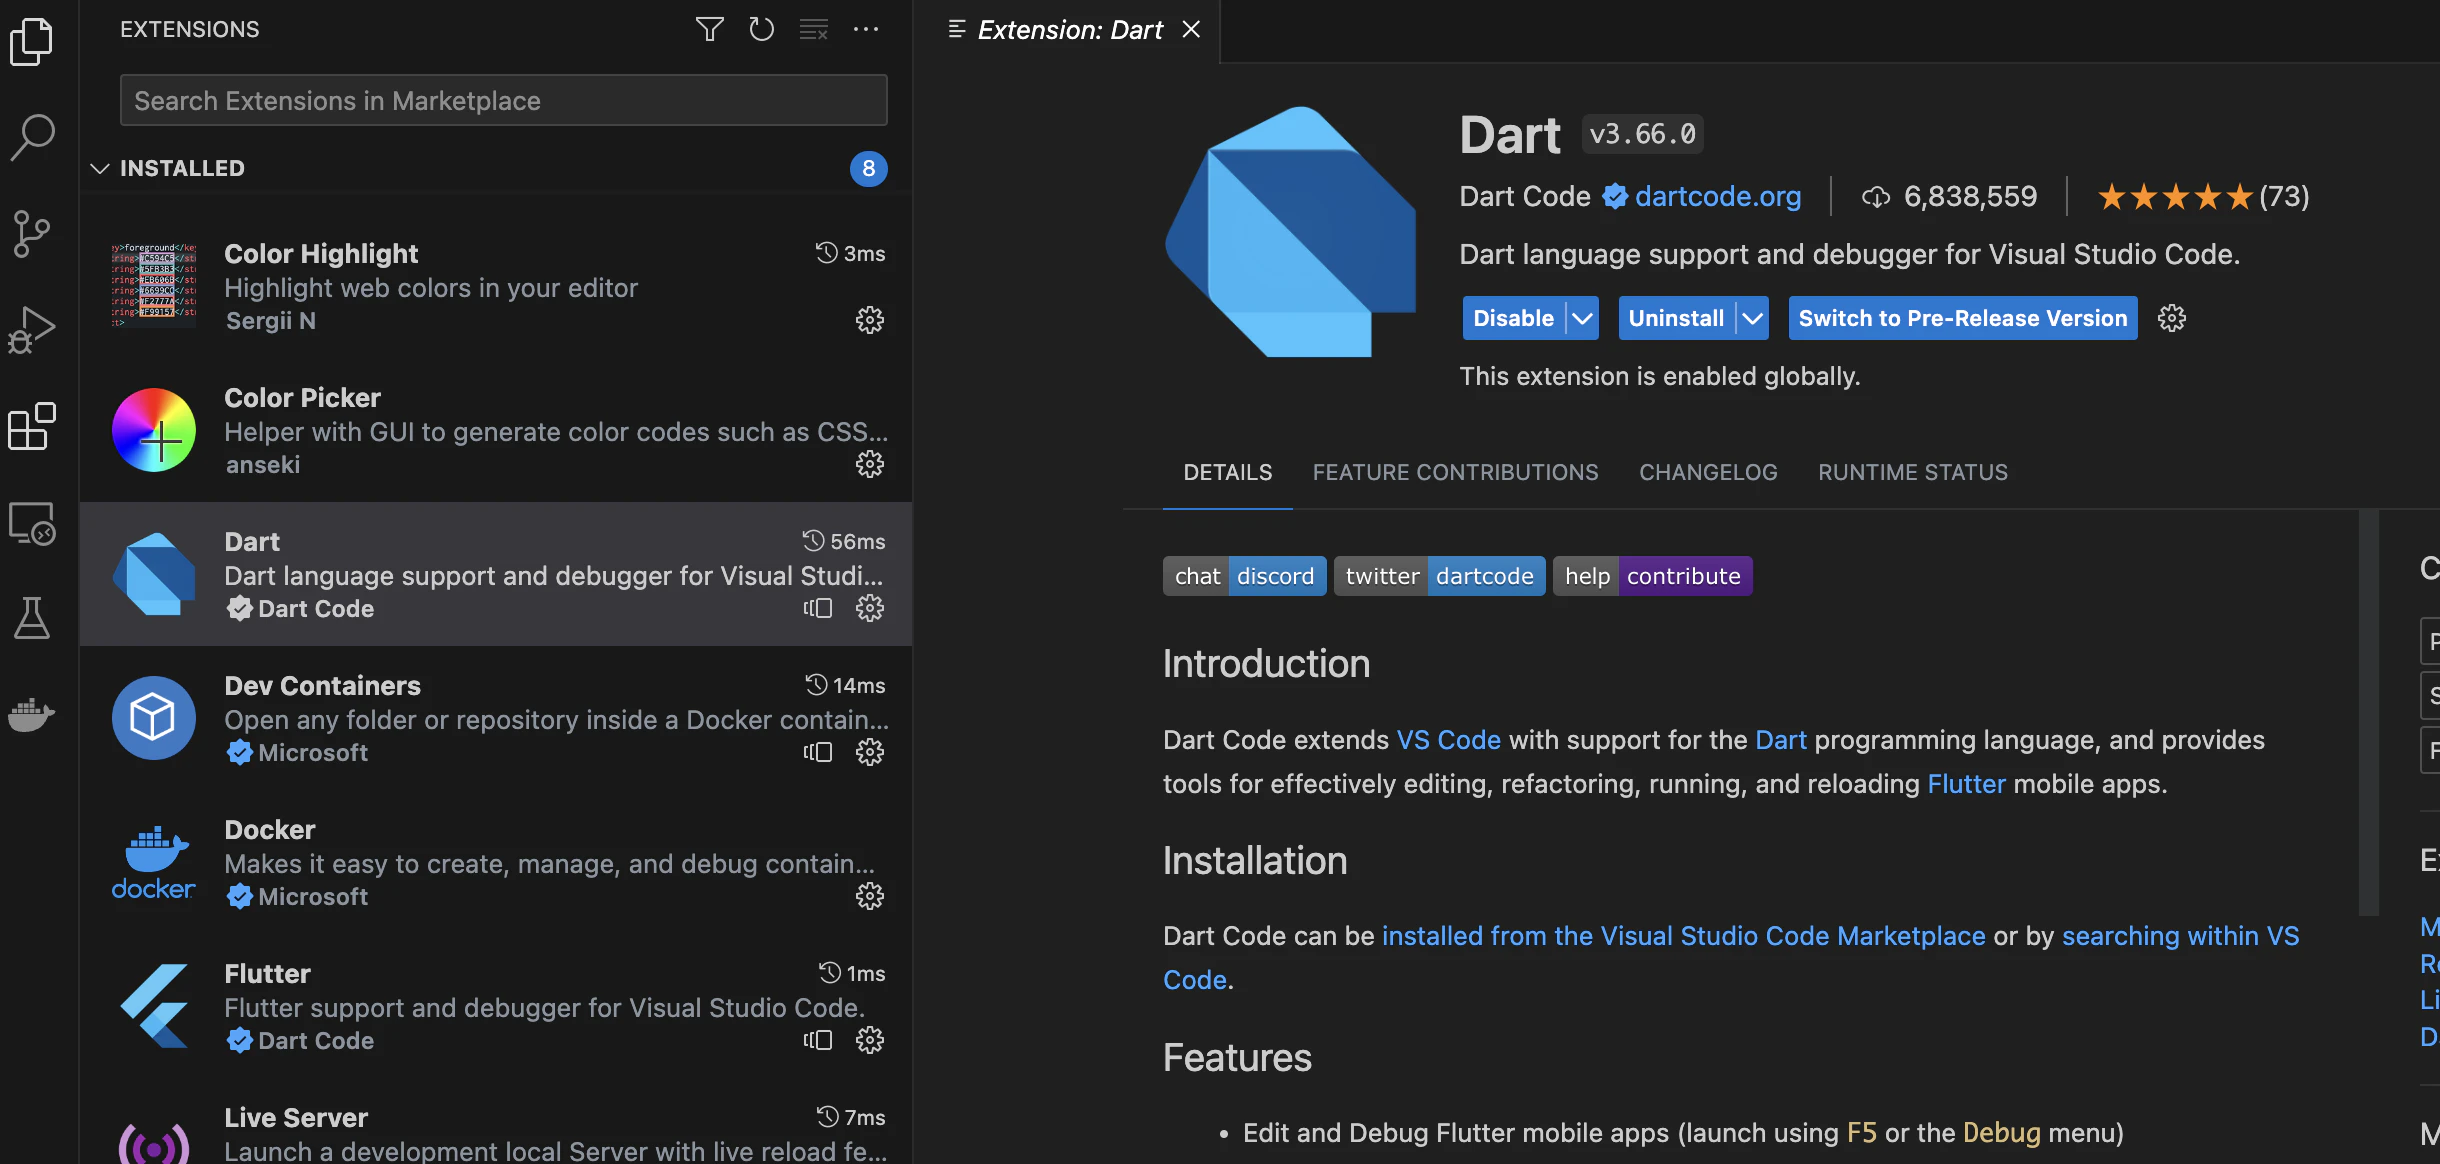Click the details page scrollbar

[2368, 712]
